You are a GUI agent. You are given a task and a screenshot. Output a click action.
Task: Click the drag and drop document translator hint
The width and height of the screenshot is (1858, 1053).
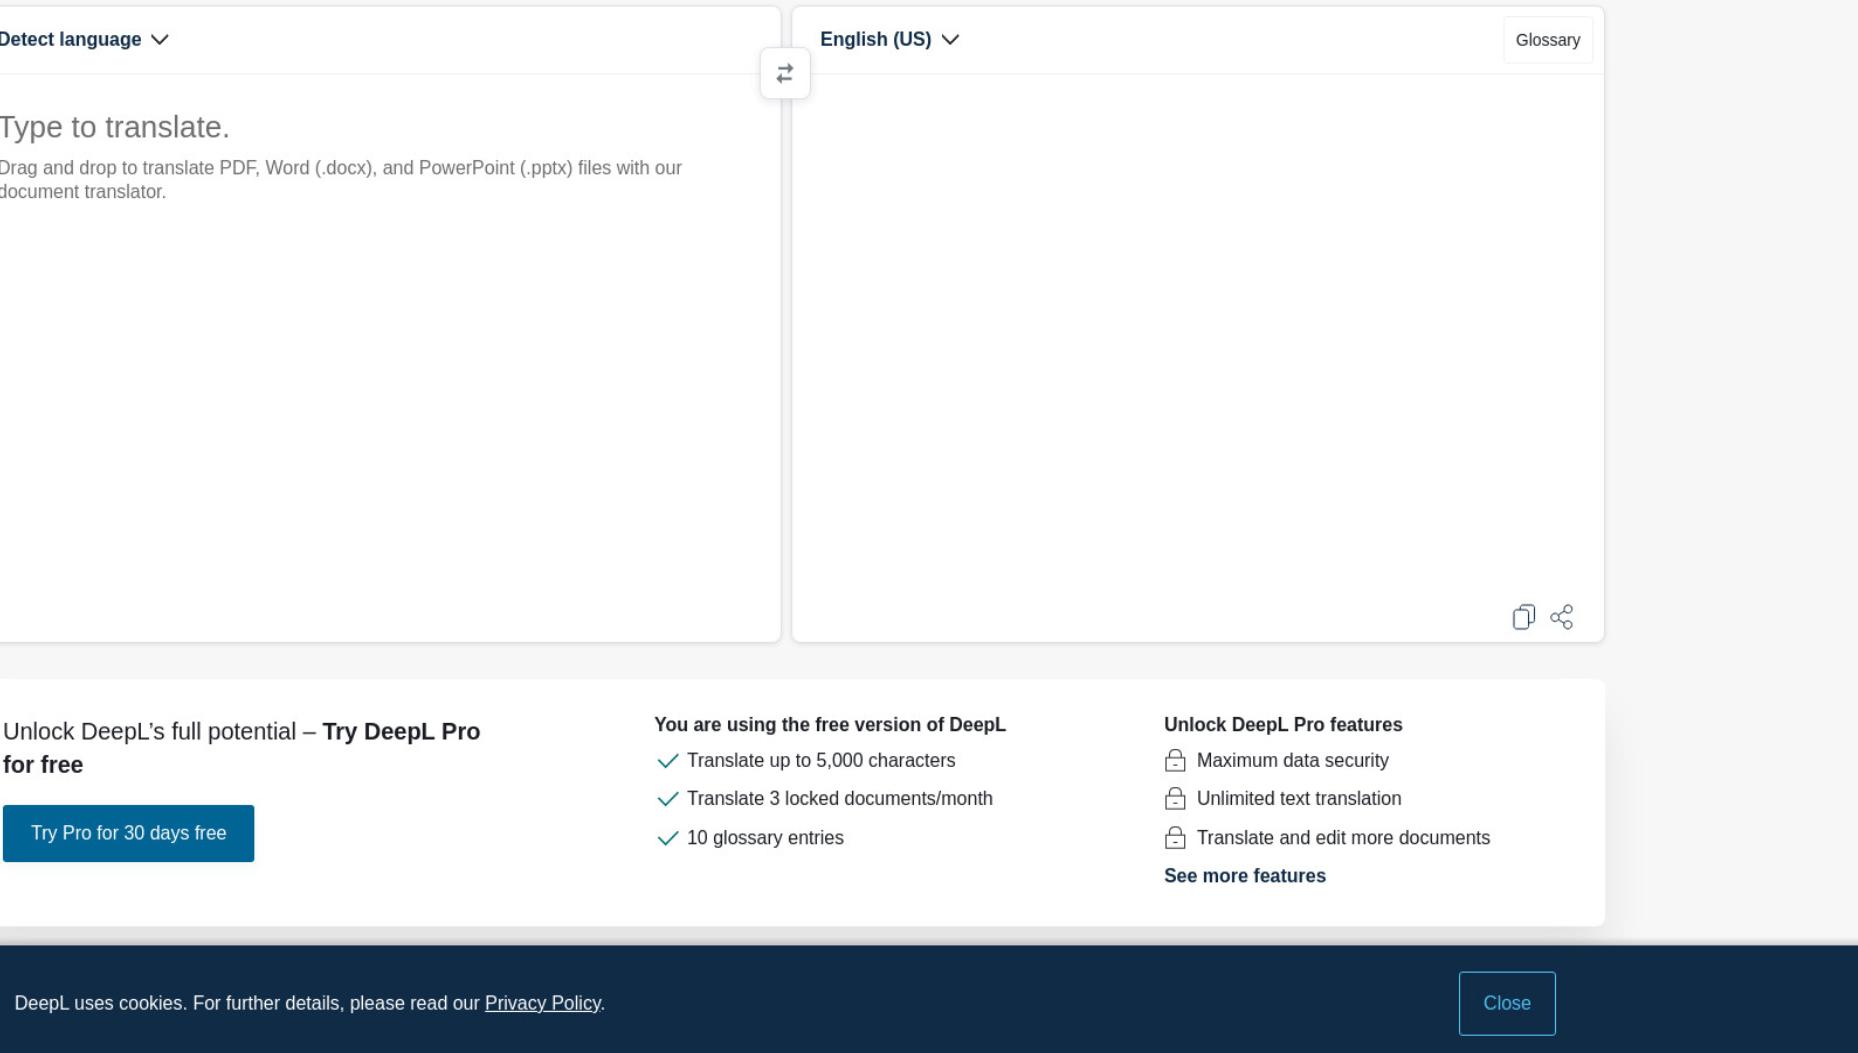click(x=340, y=180)
